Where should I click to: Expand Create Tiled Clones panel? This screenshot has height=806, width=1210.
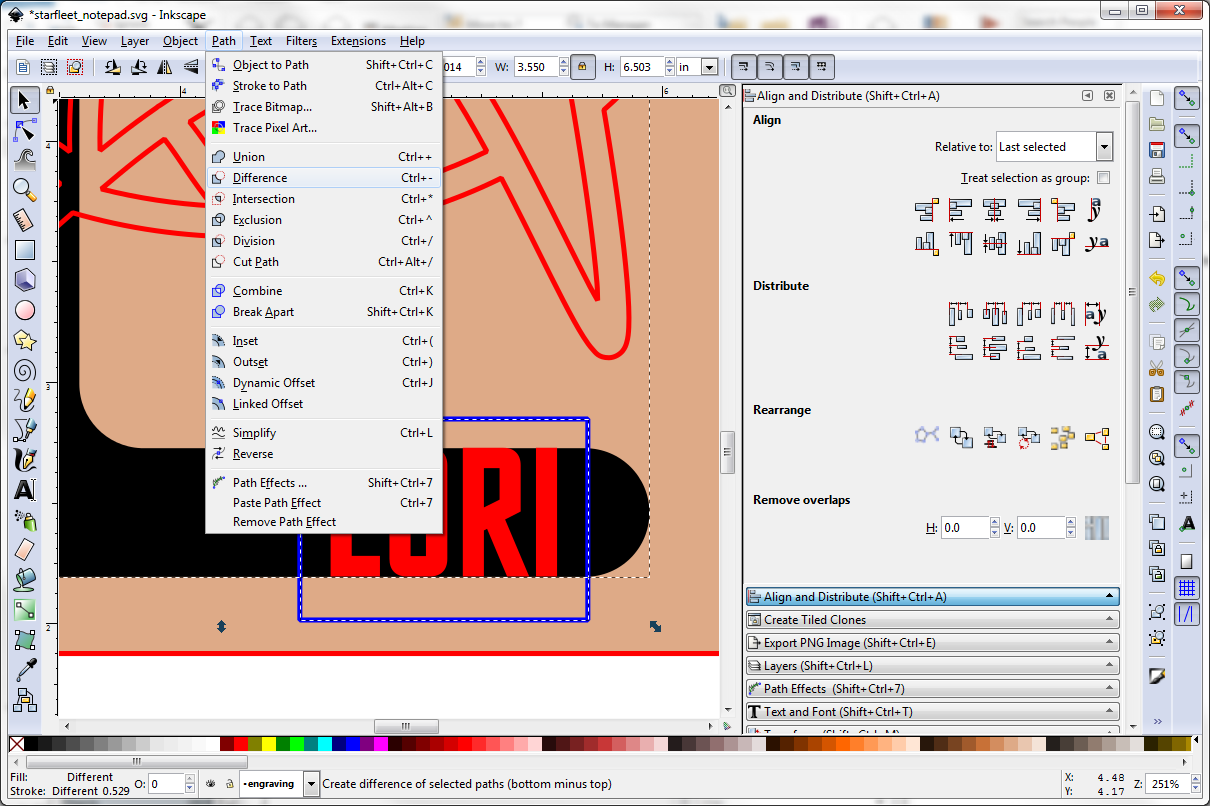pos(932,620)
